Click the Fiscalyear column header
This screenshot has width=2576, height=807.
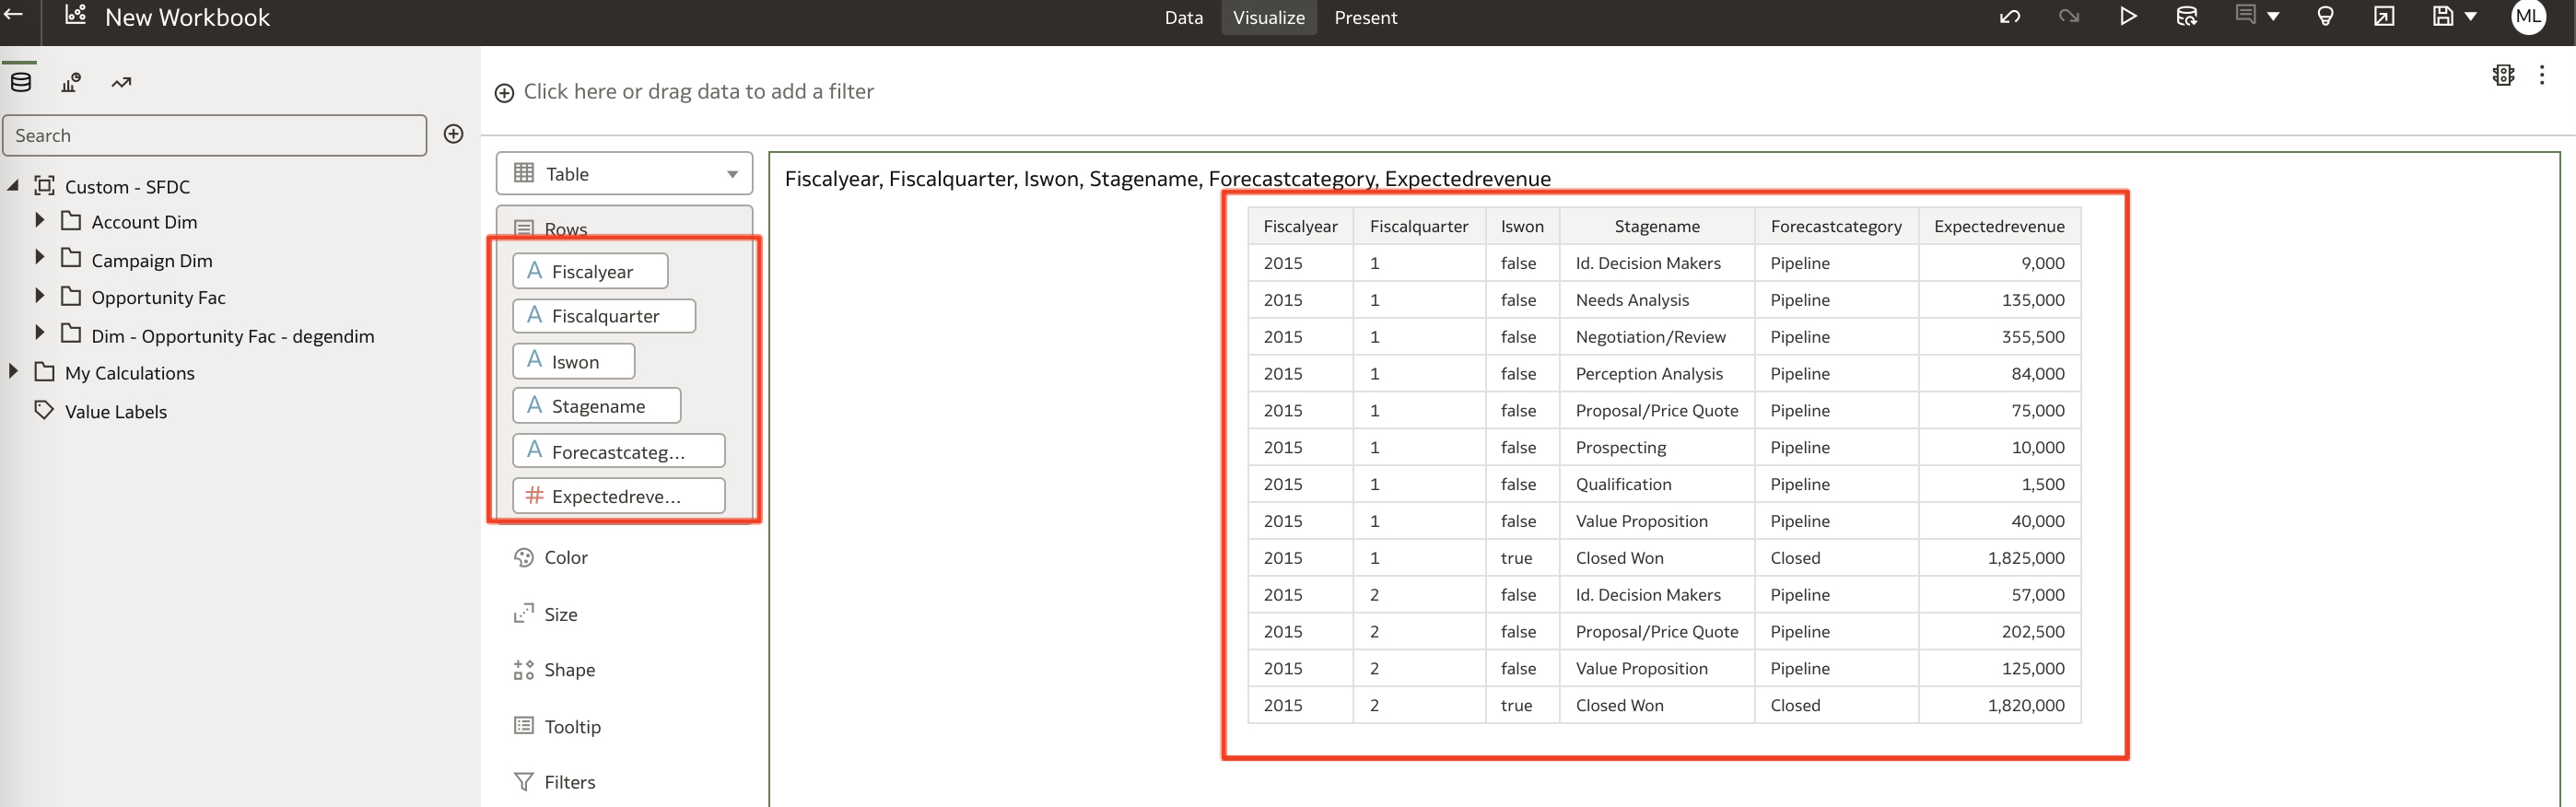[x=1300, y=226]
